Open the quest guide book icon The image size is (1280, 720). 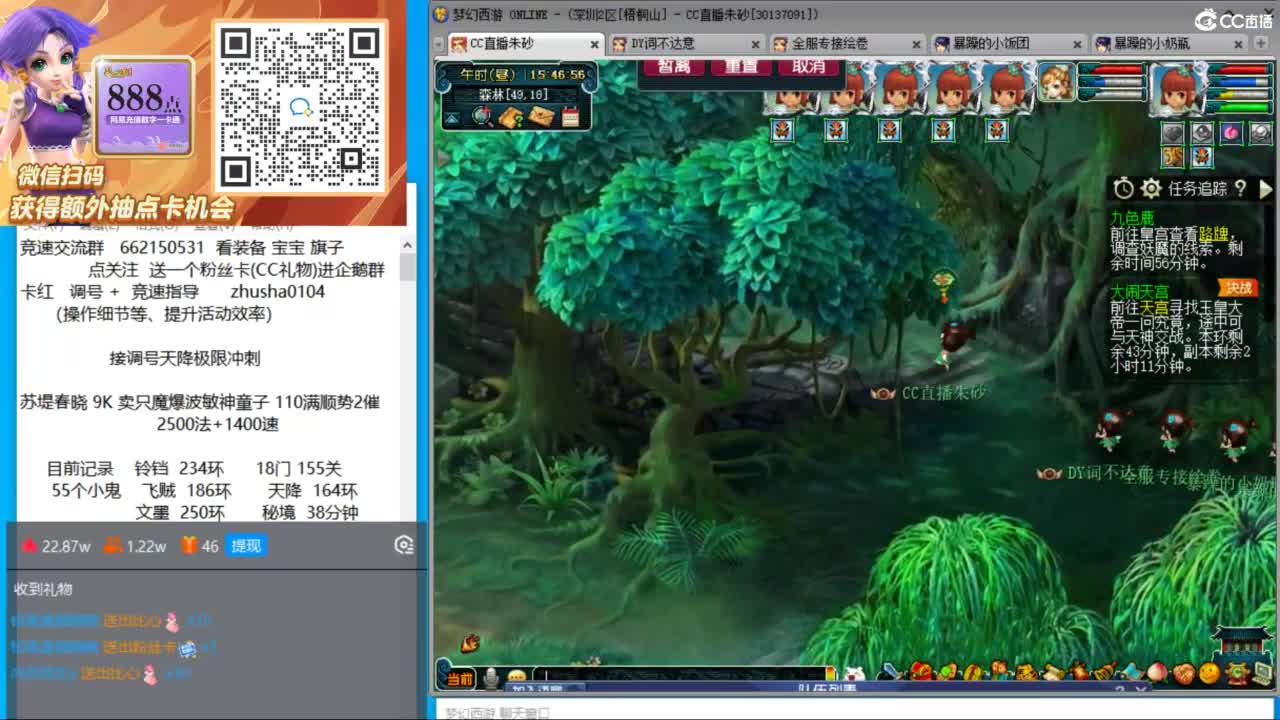coord(512,116)
